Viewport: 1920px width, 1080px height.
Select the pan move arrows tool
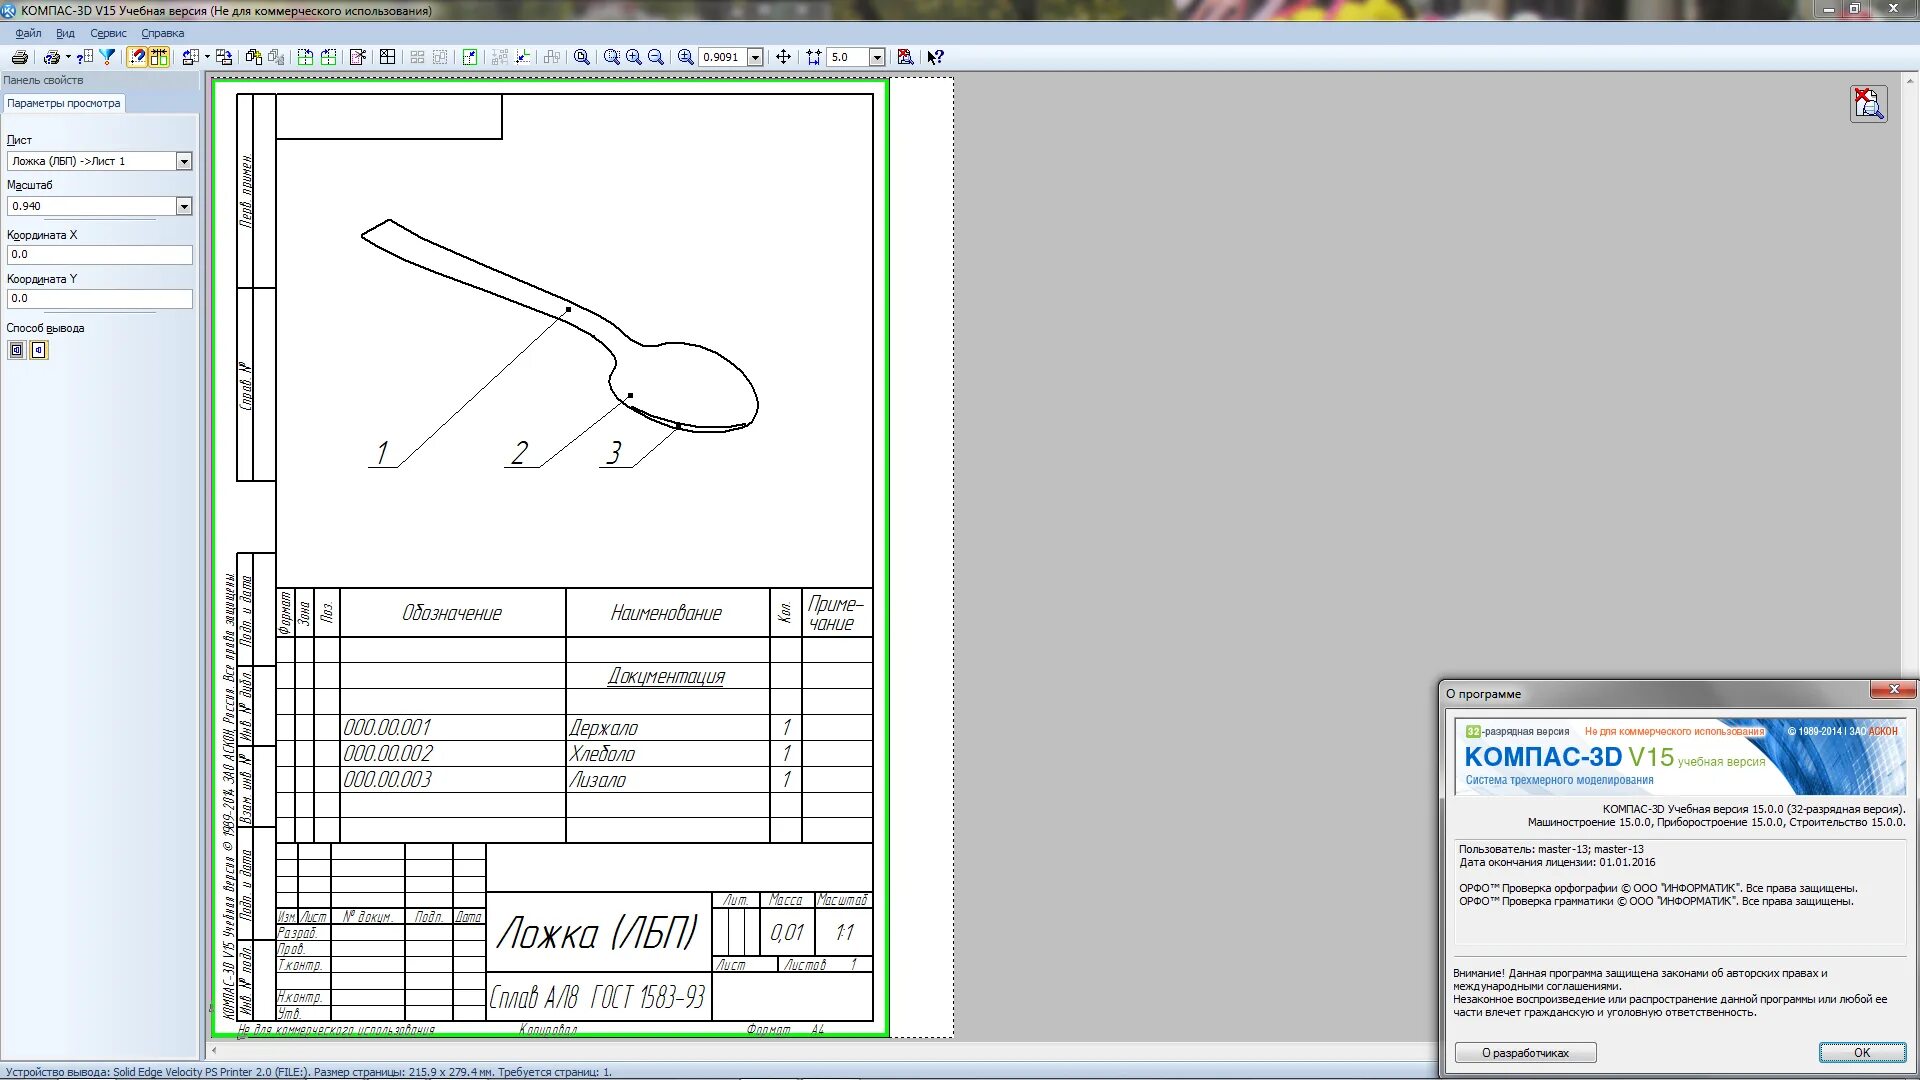[x=783, y=57]
